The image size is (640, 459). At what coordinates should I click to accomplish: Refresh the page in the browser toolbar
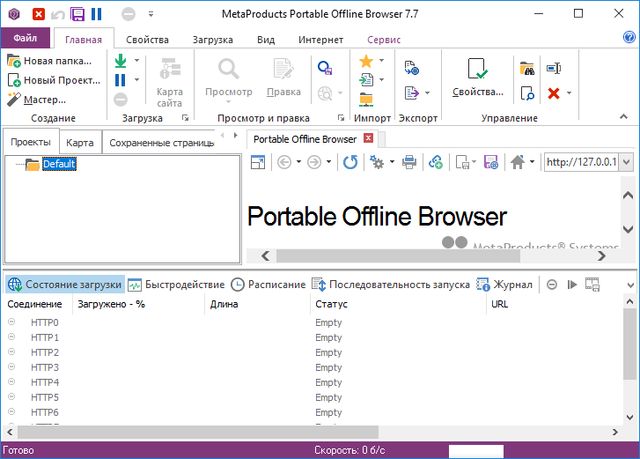350,162
